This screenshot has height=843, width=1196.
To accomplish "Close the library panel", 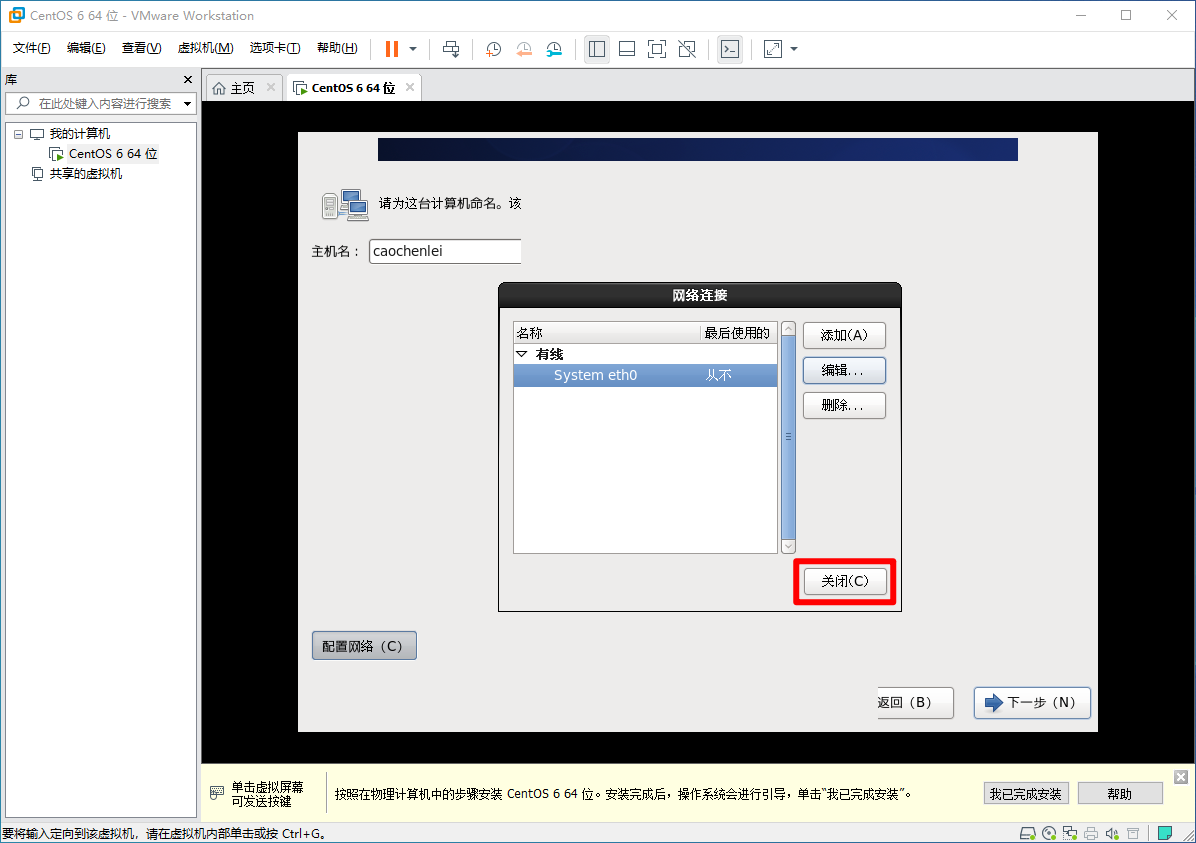I will [x=188, y=79].
